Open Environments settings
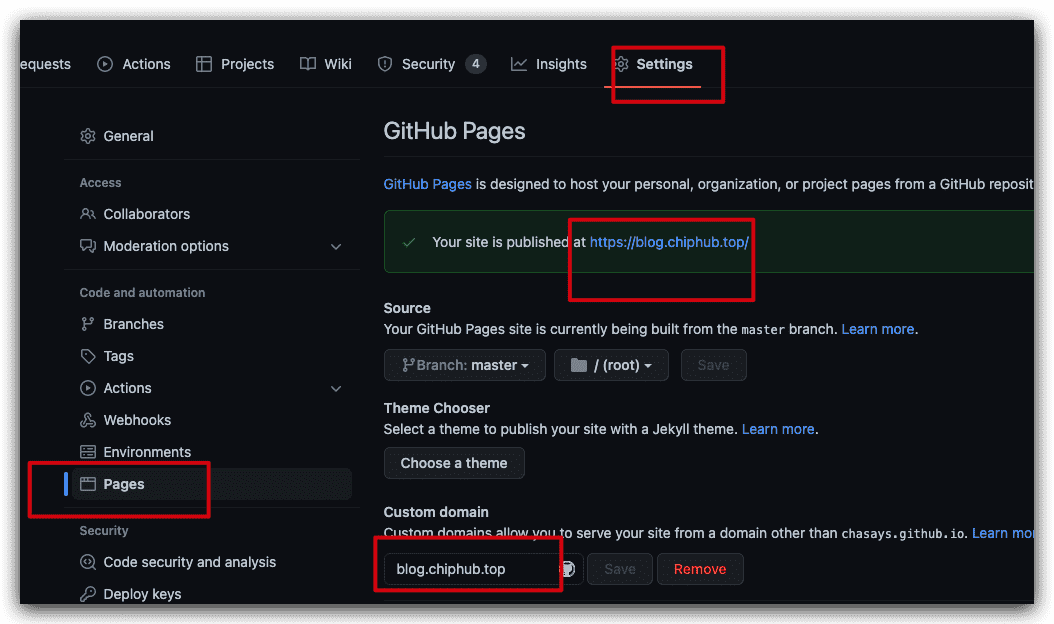 [x=212, y=452]
